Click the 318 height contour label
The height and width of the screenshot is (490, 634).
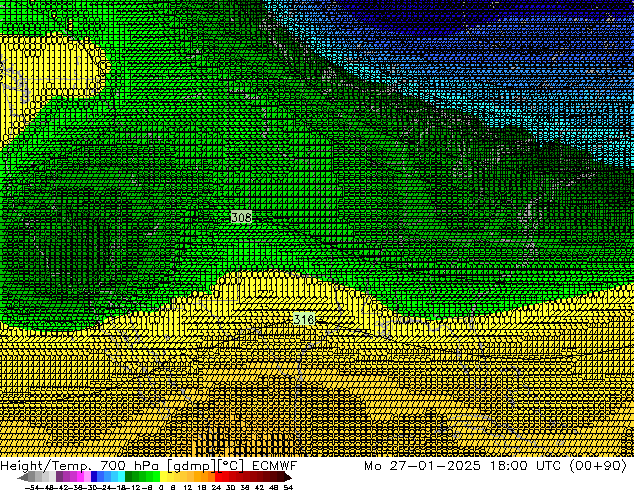pyautogui.click(x=304, y=319)
